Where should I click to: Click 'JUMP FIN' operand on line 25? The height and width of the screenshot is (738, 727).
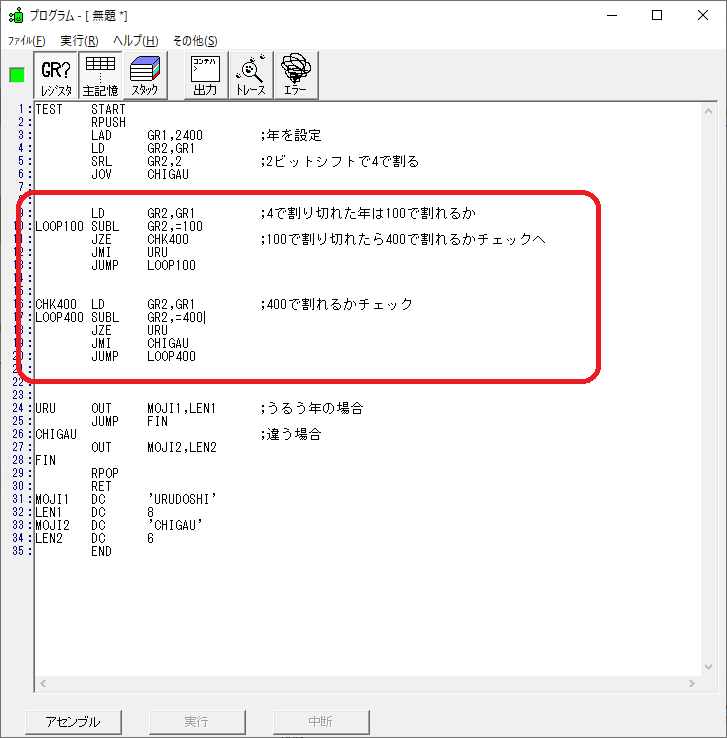tap(158, 421)
